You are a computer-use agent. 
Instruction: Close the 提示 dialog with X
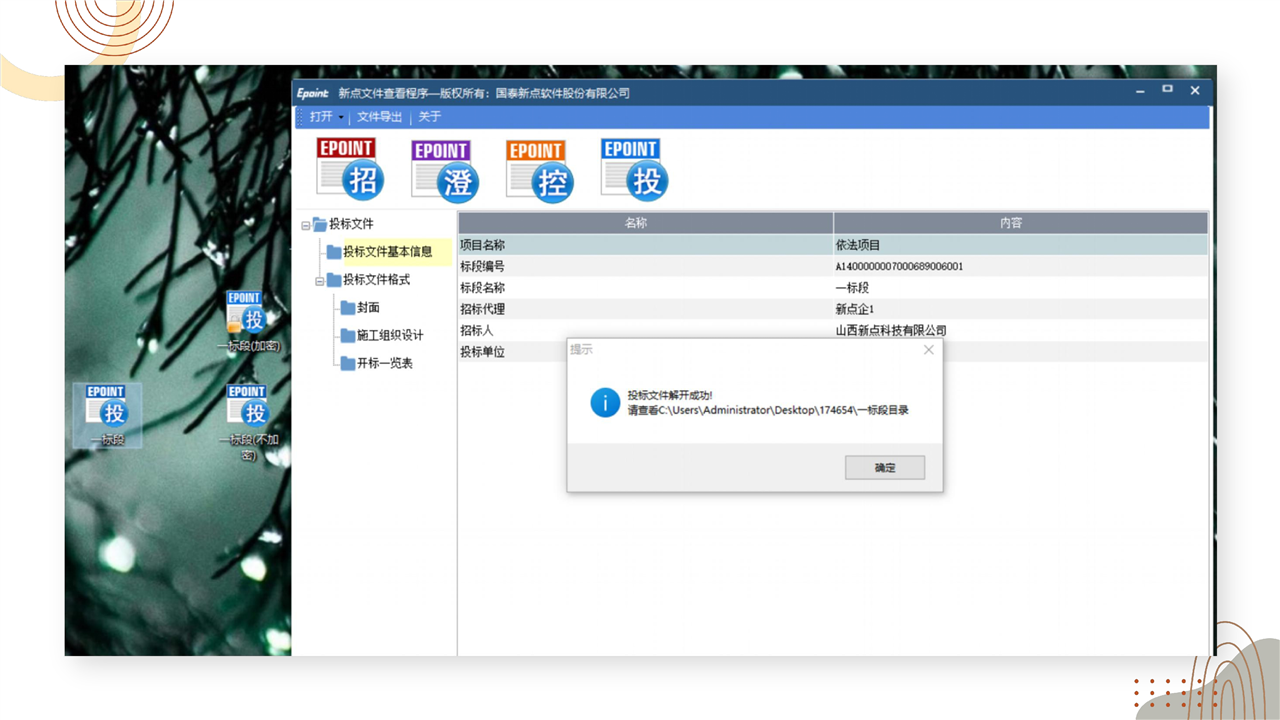(928, 350)
